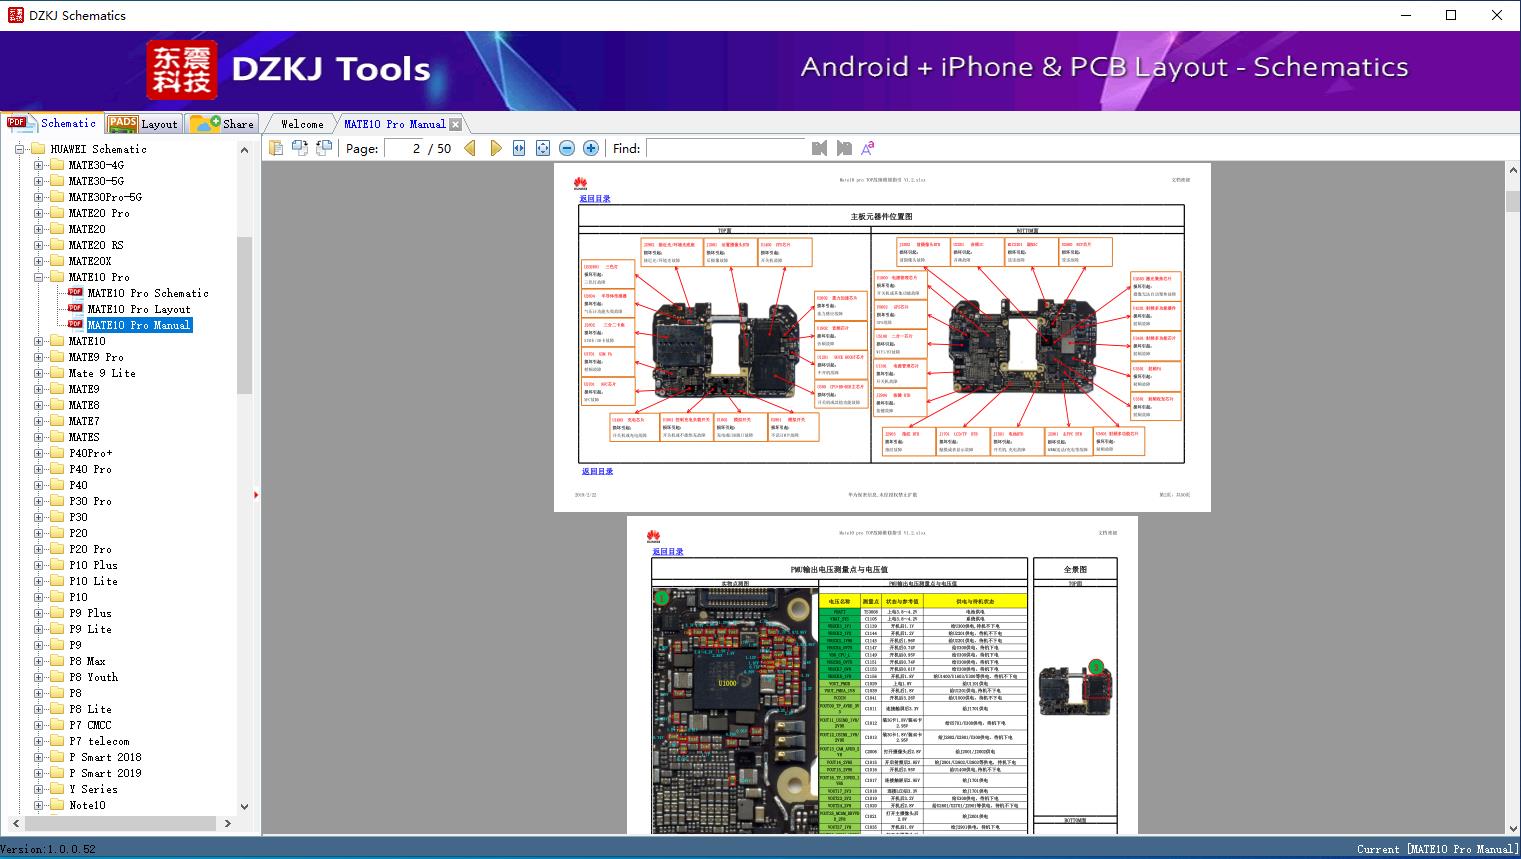Click the fit page icon
The height and width of the screenshot is (859, 1521).
coord(543,148)
